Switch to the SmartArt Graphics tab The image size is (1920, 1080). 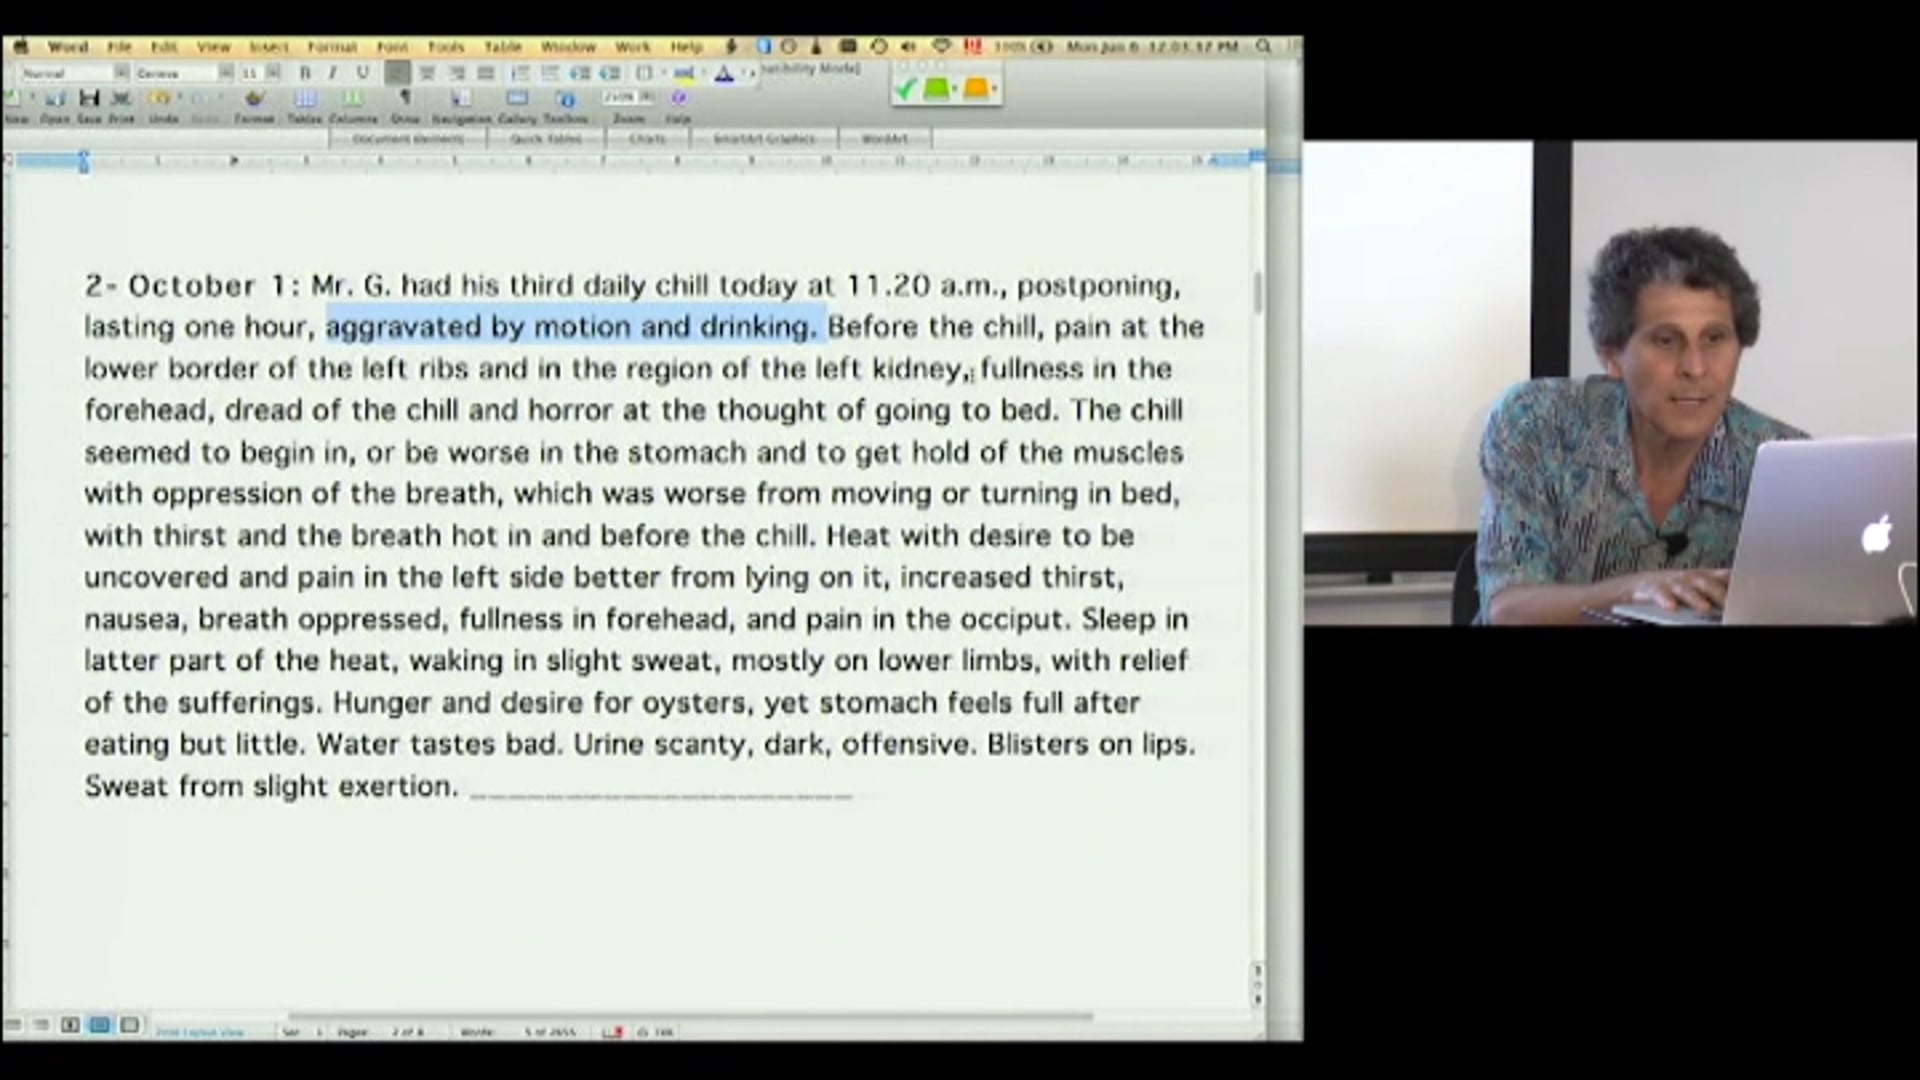[763, 139]
